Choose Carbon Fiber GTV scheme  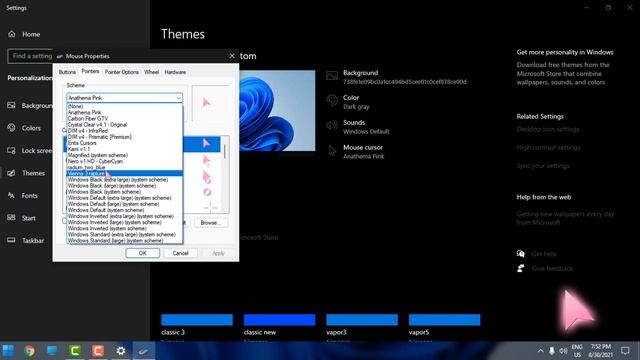tap(124, 118)
